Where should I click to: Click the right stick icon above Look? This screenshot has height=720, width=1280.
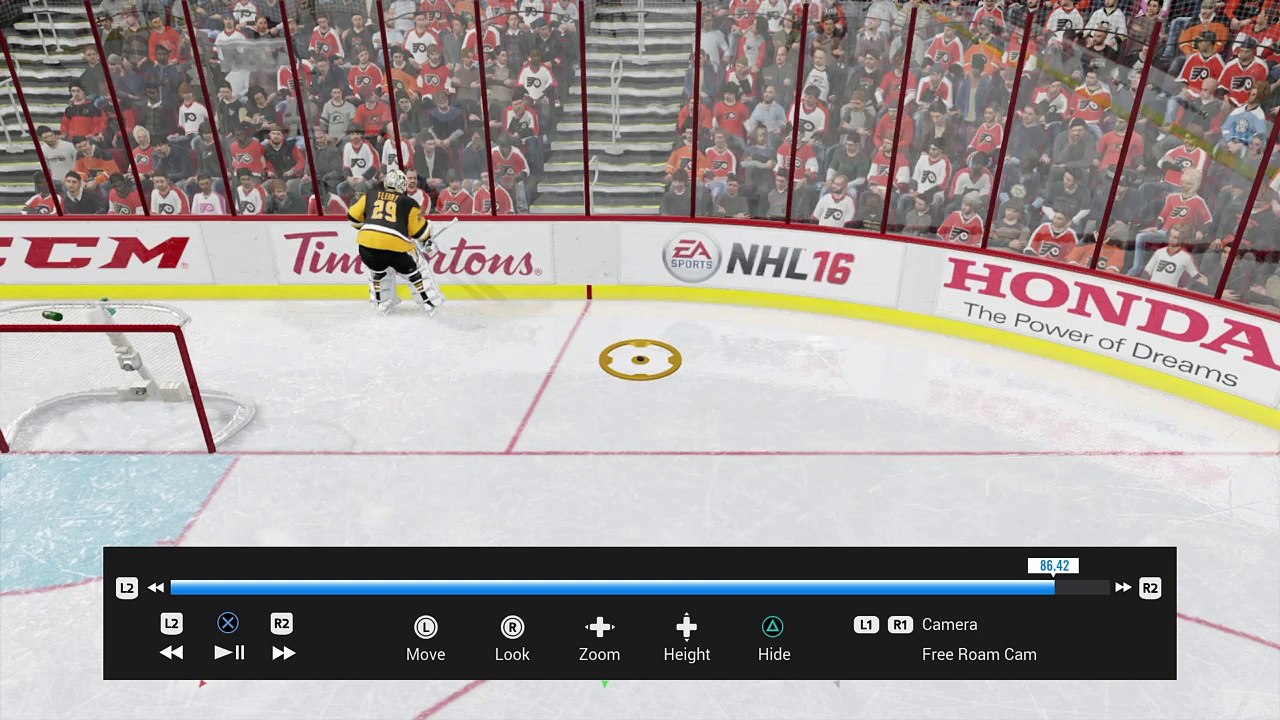point(512,627)
